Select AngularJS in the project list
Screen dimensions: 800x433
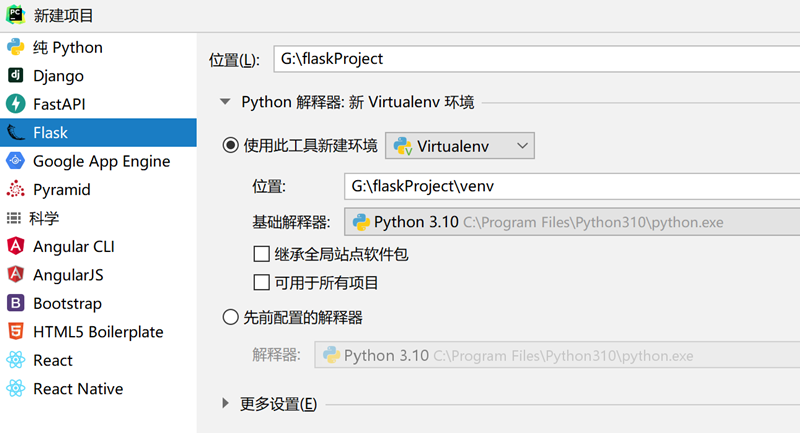[68, 275]
